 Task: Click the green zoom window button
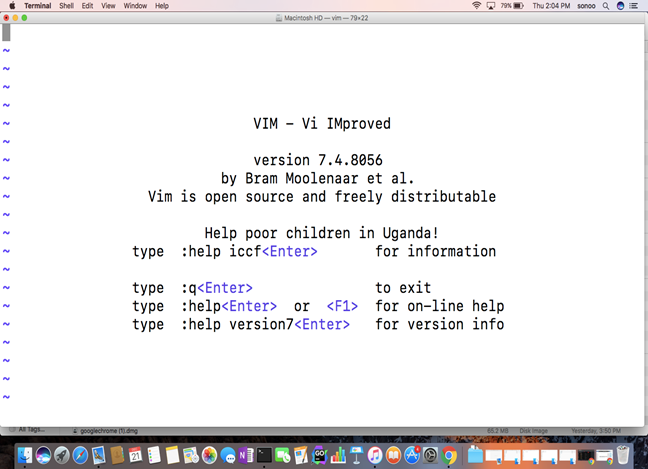click(x=24, y=18)
